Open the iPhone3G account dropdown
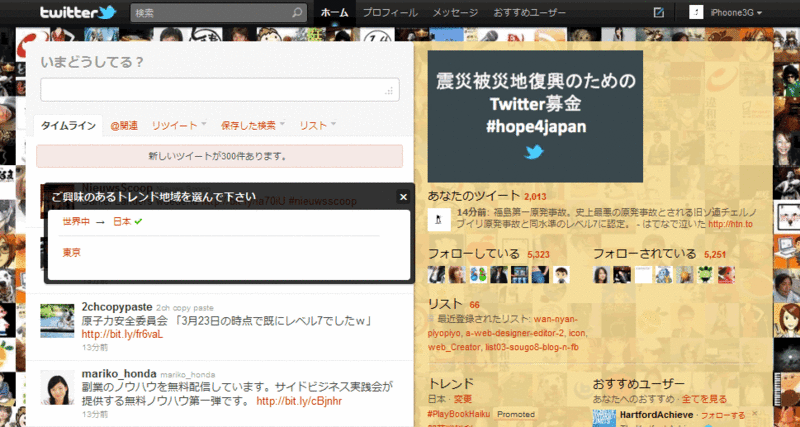This screenshot has width=800, height=427. click(x=737, y=13)
